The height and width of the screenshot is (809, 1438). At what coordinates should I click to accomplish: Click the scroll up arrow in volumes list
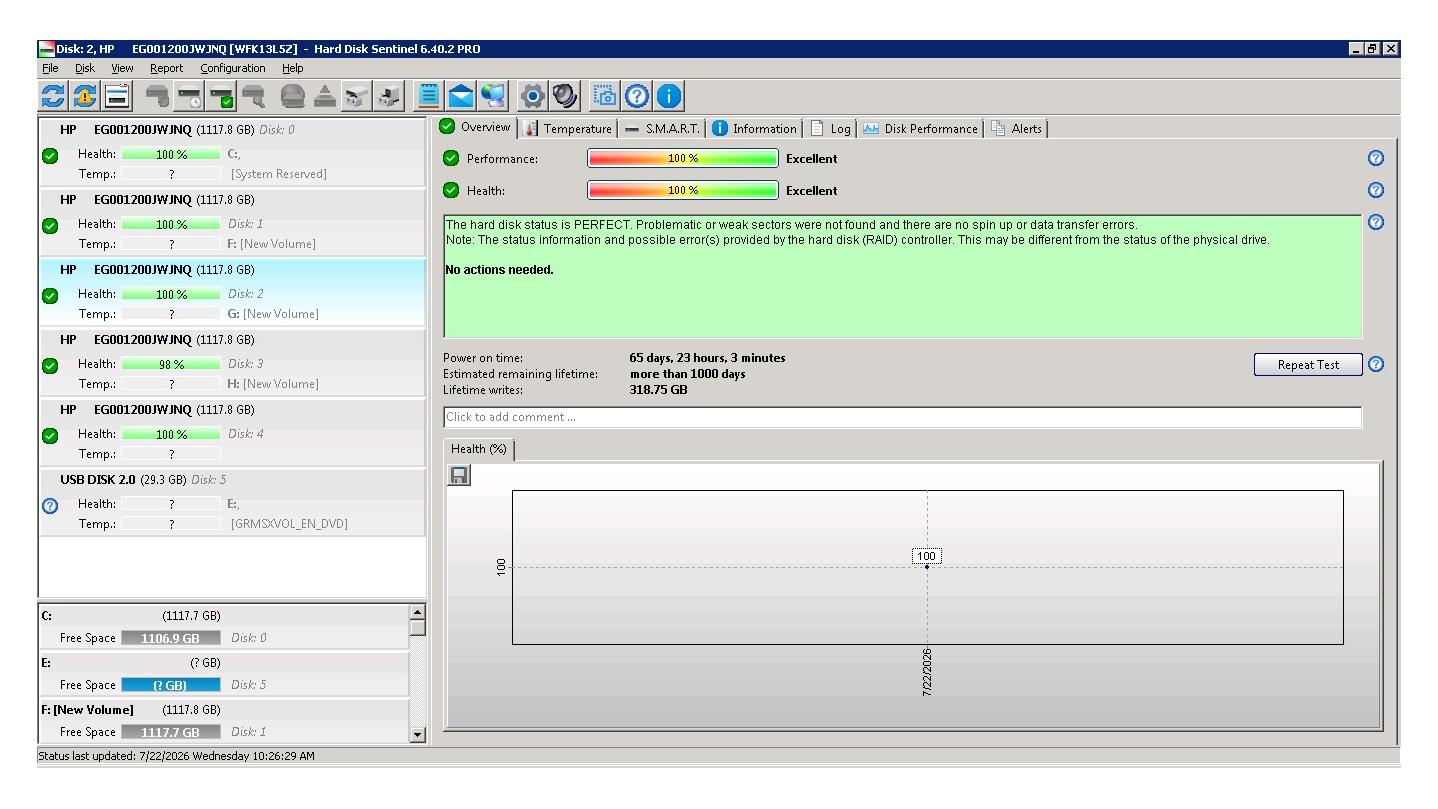pos(418,612)
